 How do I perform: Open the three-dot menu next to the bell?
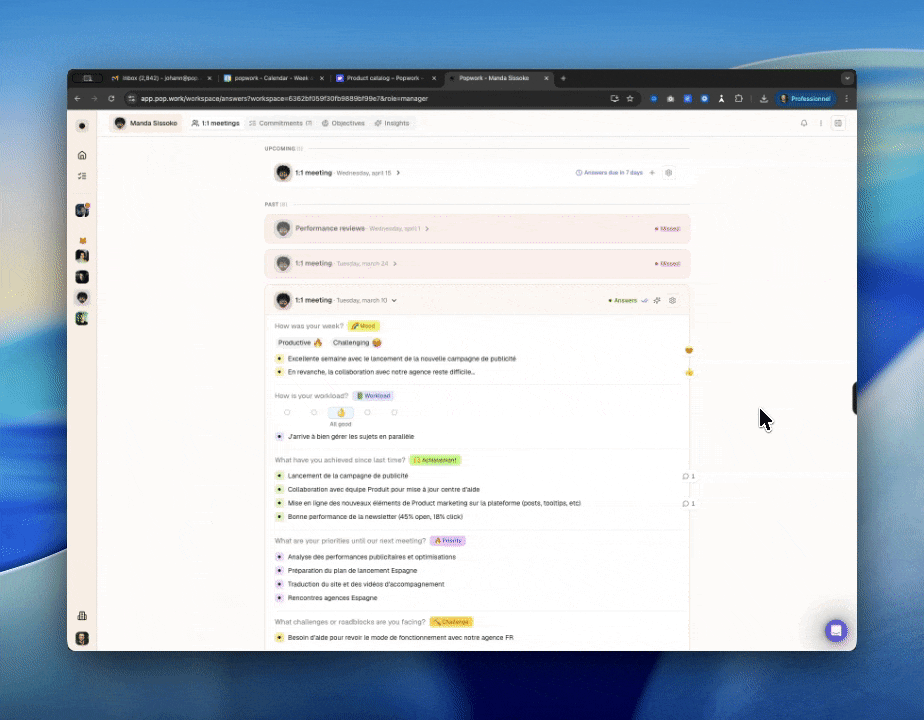click(x=820, y=123)
